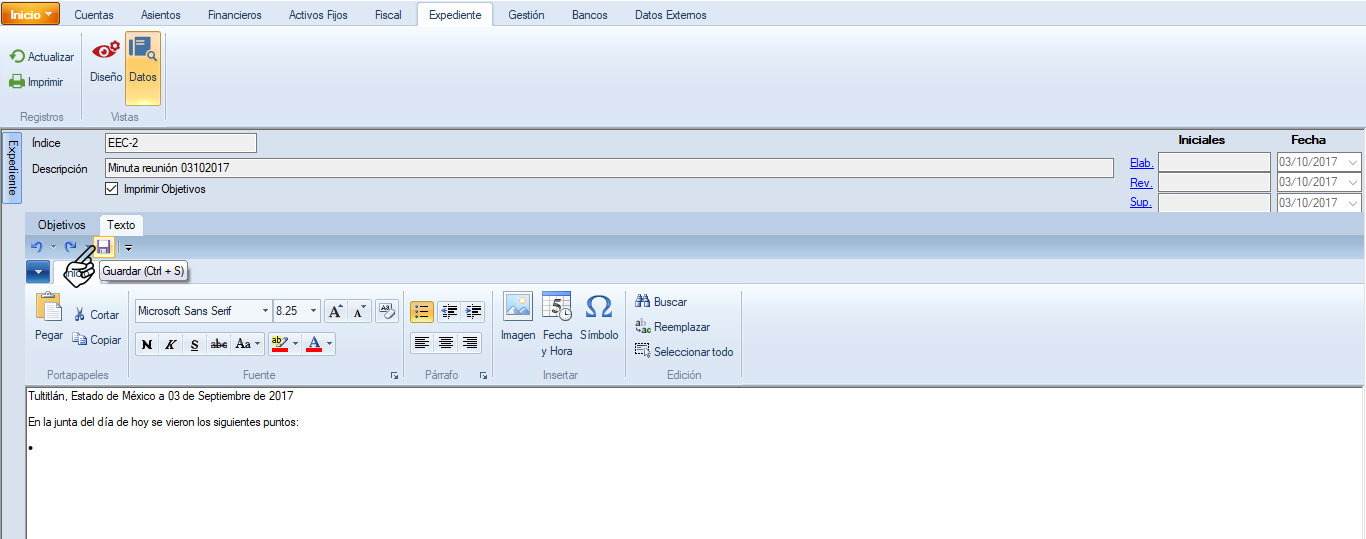Open the Símbolo omega picker
Viewport: 1366px width, 539px height.
598,317
